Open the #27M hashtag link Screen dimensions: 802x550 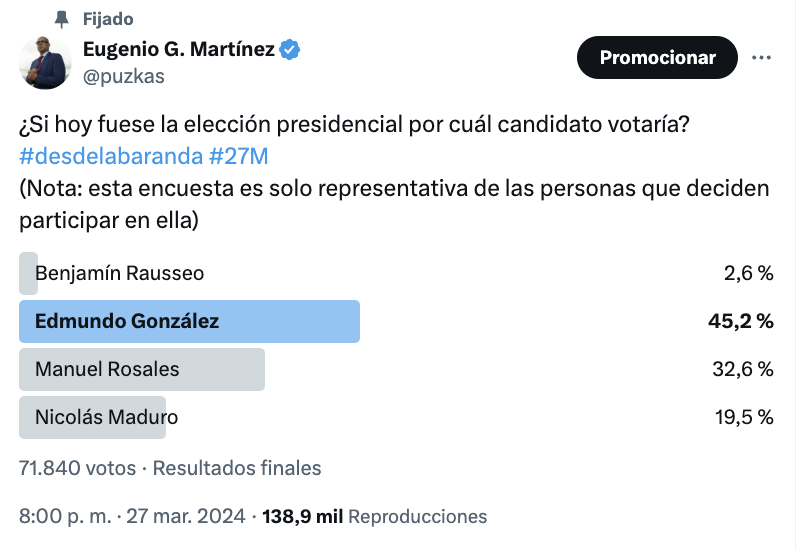point(239,156)
